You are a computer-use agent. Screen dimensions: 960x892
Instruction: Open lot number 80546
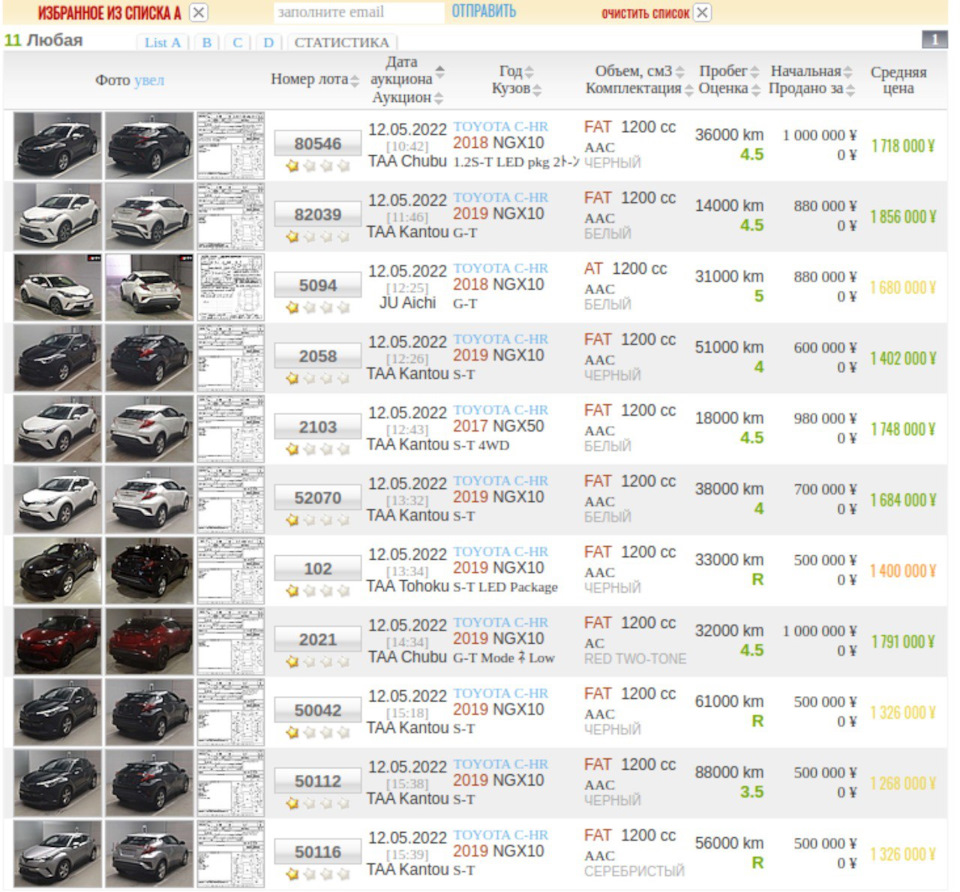(x=317, y=144)
